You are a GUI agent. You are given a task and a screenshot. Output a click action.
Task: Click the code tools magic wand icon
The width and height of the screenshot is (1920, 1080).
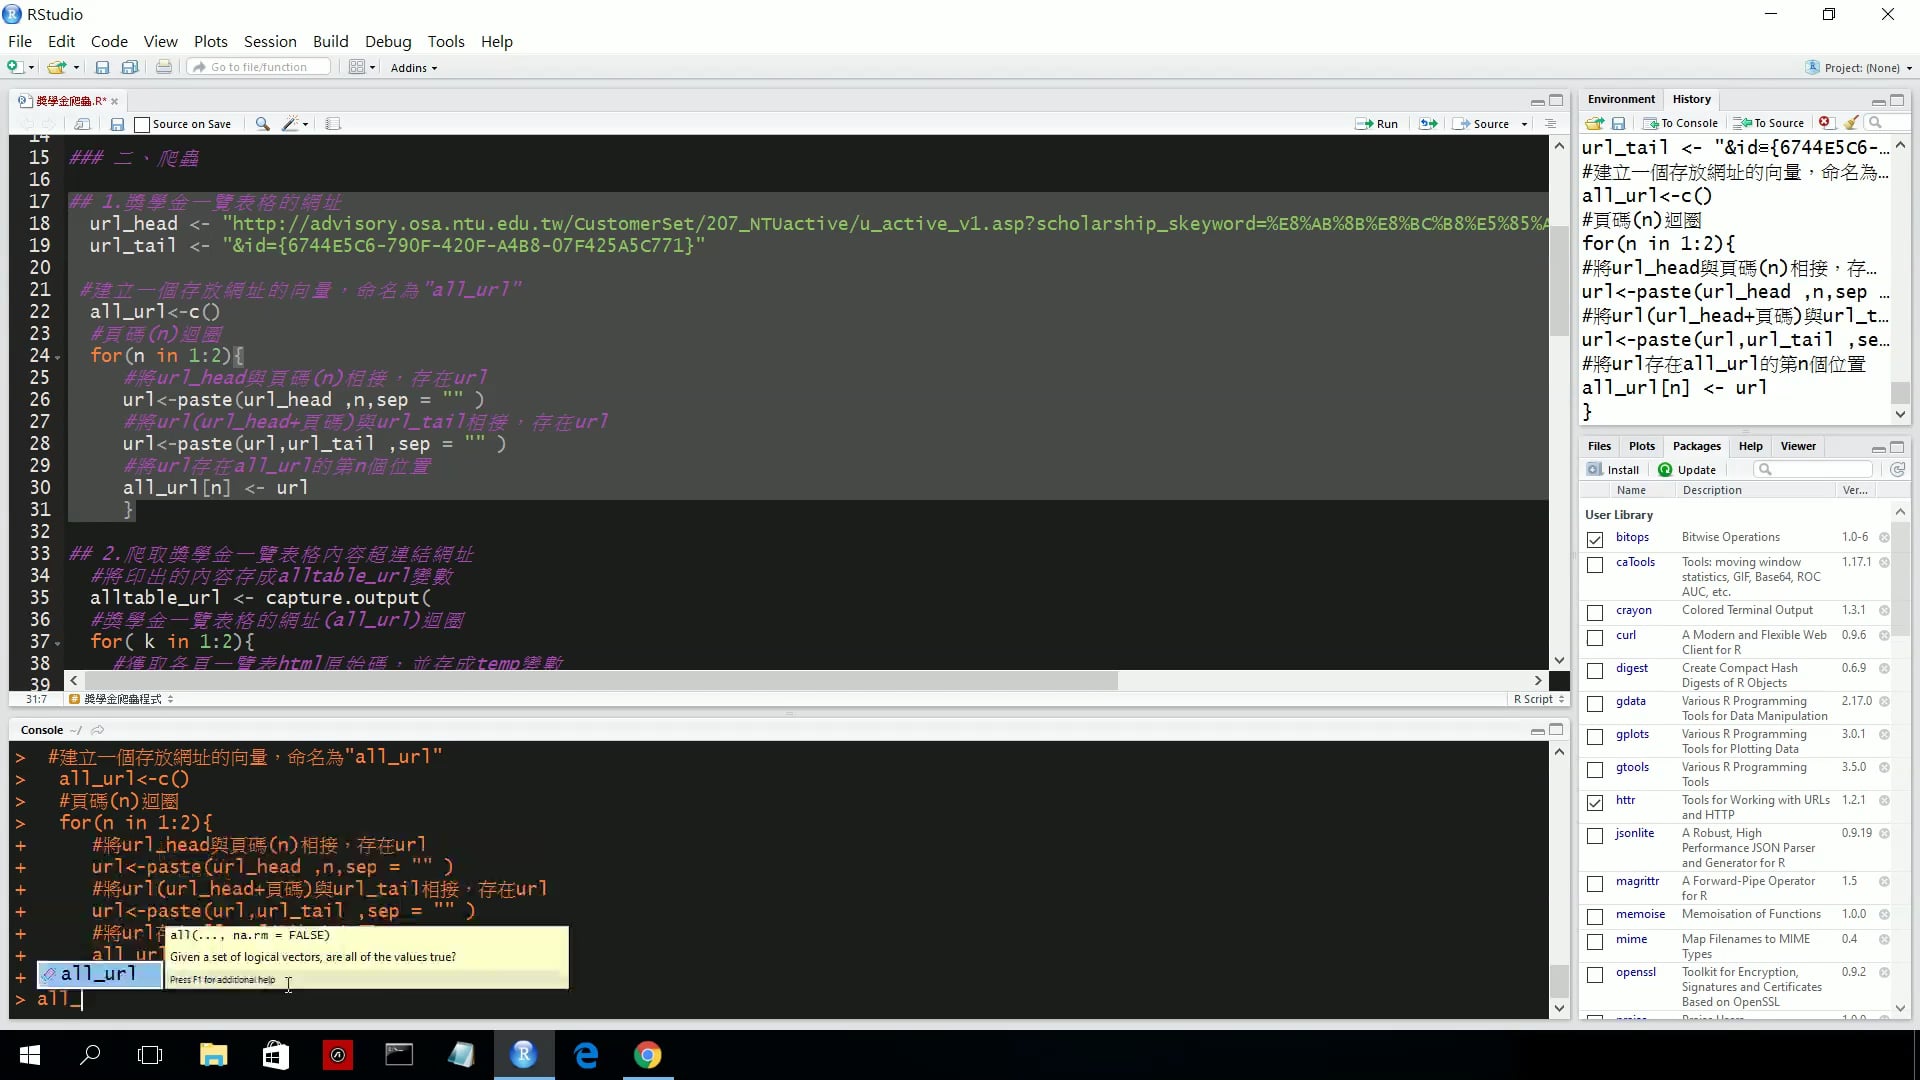(x=290, y=124)
